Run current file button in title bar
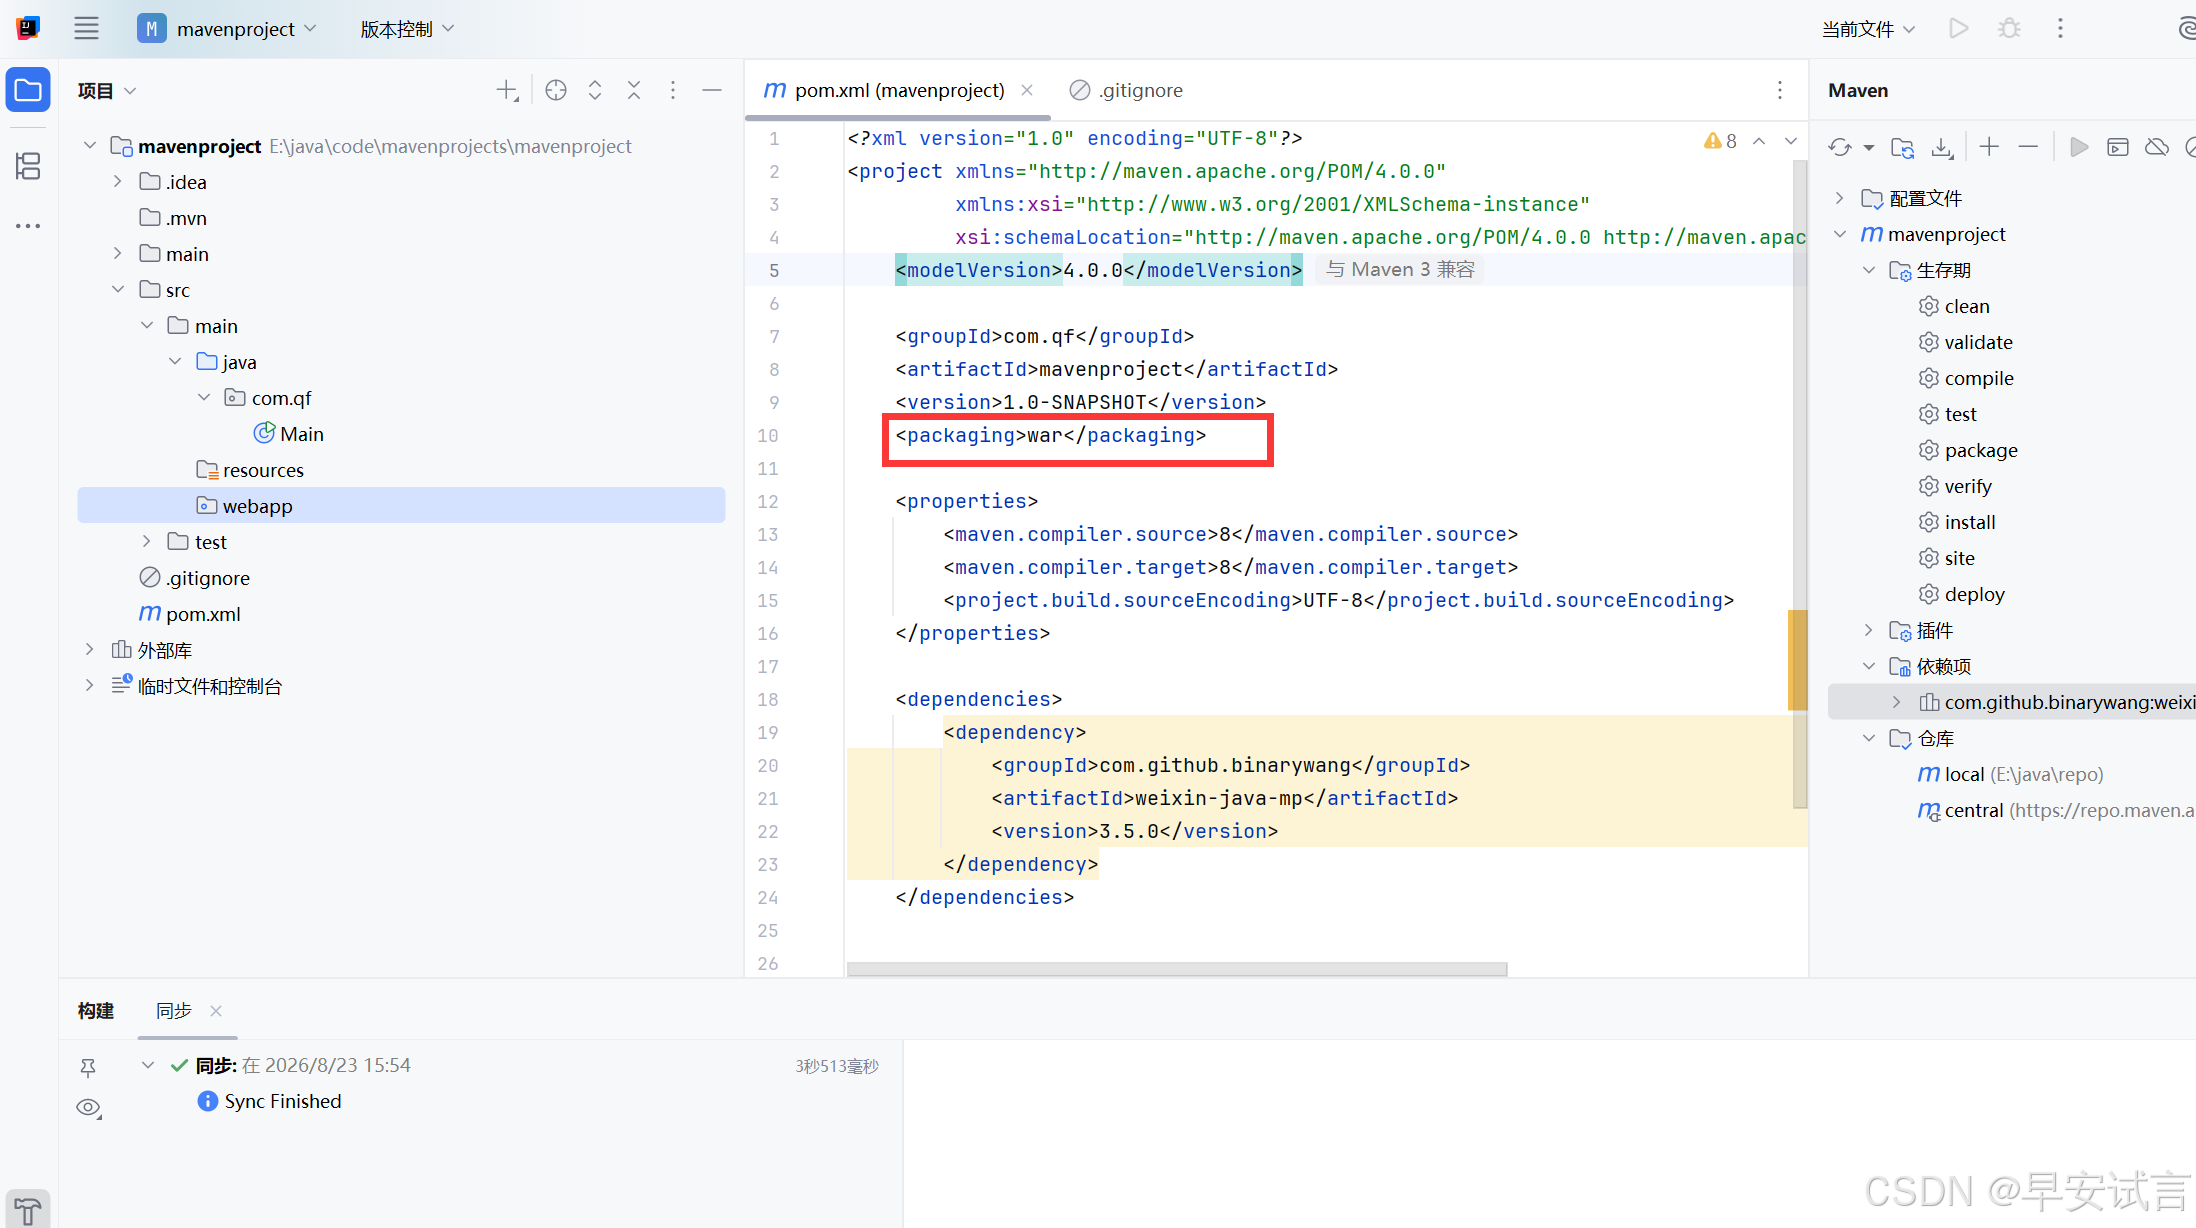 (x=1959, y=29)
